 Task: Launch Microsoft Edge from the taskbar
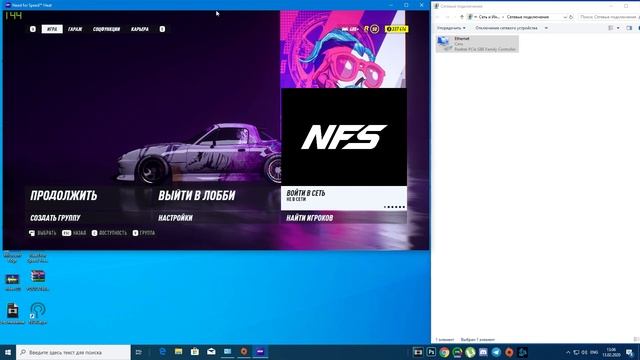pyautogui.click(x=162, y=352)
